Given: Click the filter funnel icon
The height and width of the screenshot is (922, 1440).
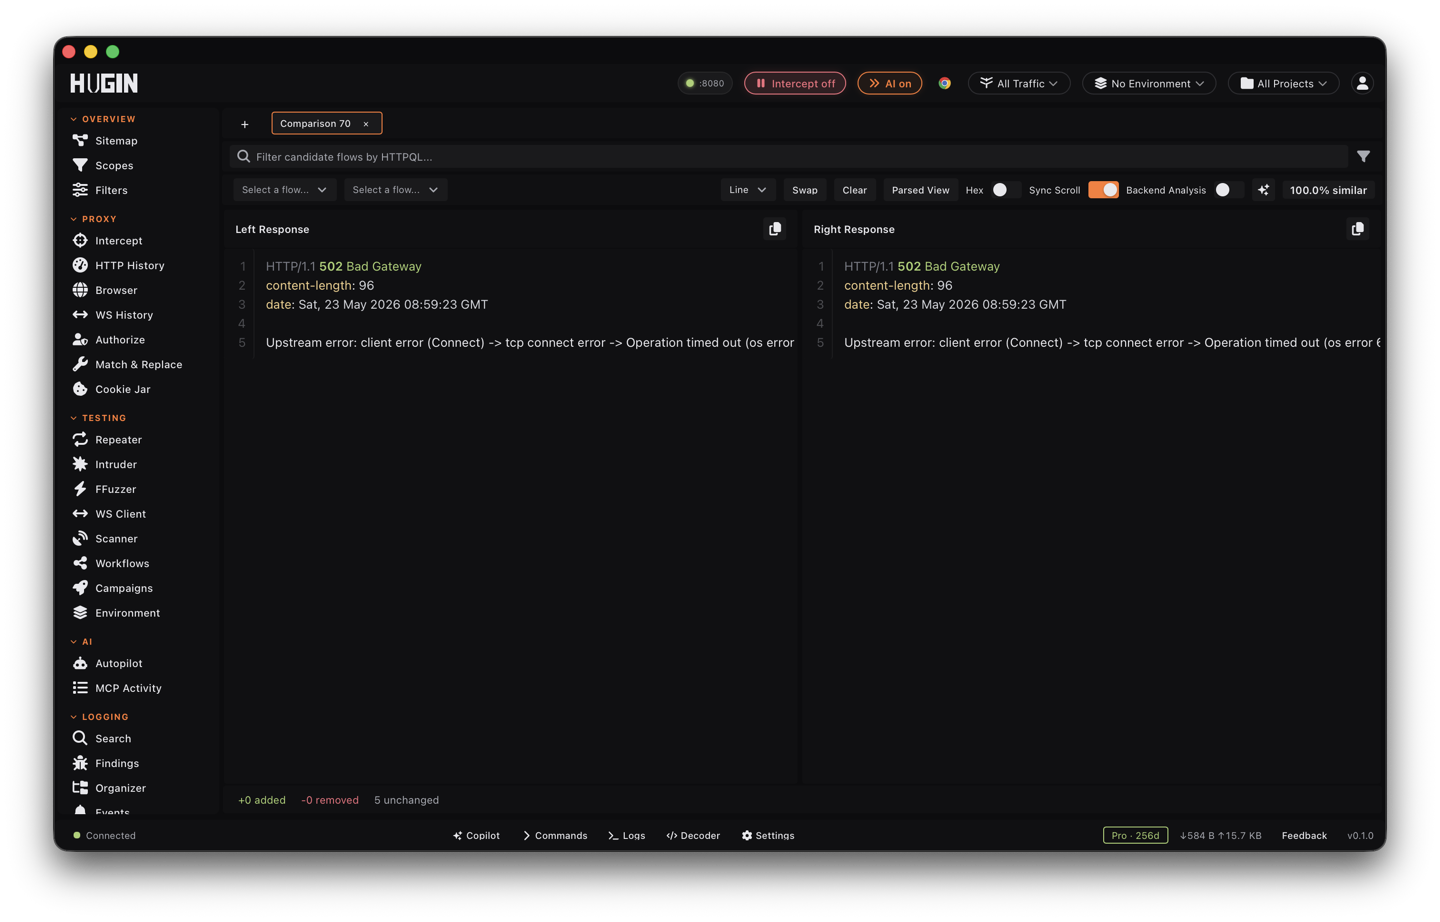Looking at the screenshot, I should pyautogui.click(x=1363, y=157).
